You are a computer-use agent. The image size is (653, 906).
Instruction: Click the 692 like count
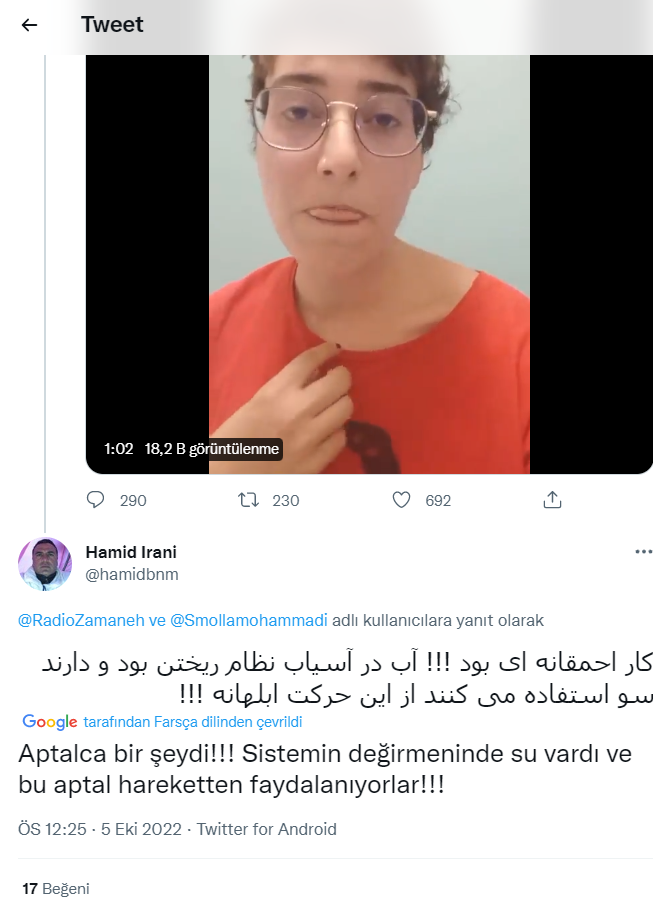pyautogui.click(x=438, y=500)
